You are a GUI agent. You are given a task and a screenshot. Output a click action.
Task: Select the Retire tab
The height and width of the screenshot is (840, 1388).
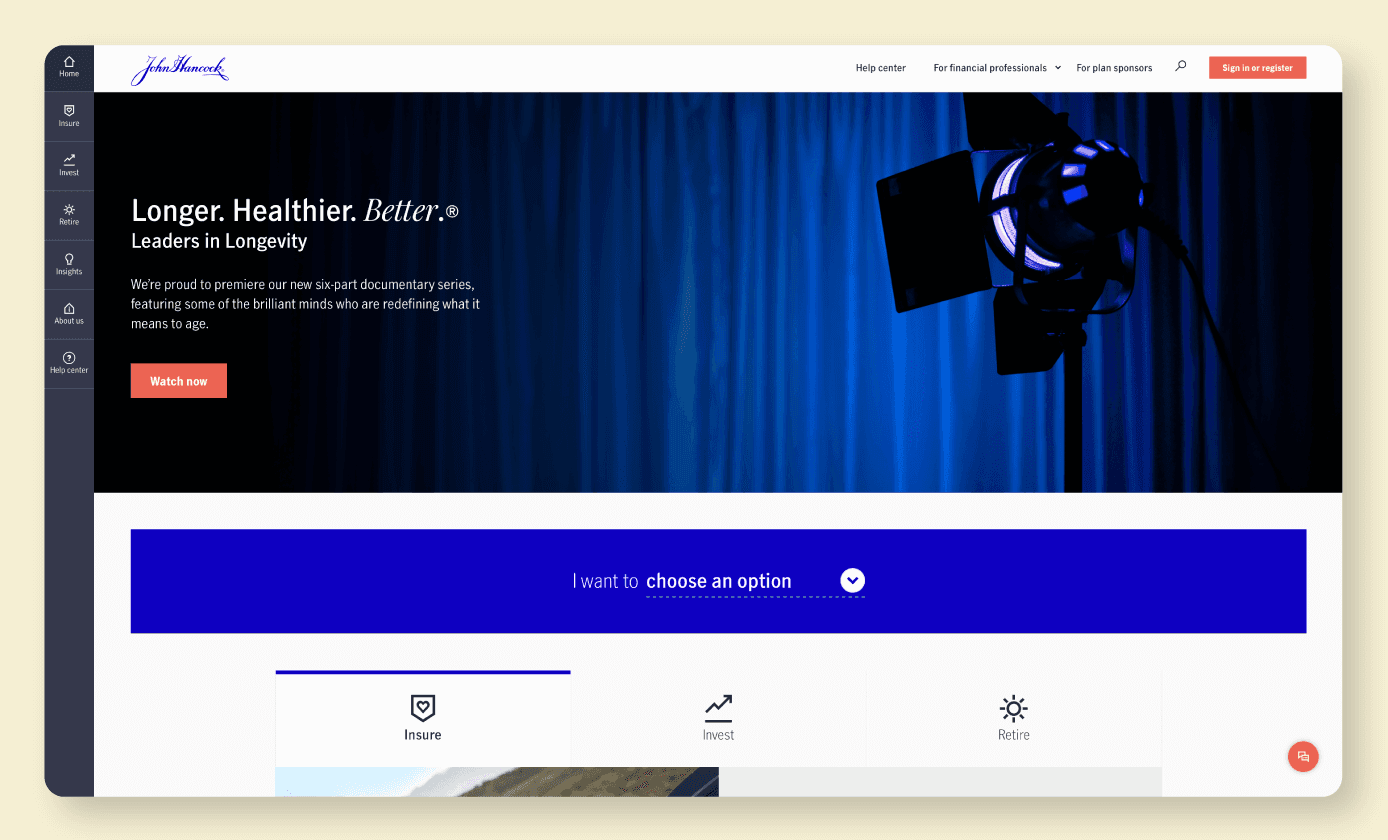[1013, 719]
